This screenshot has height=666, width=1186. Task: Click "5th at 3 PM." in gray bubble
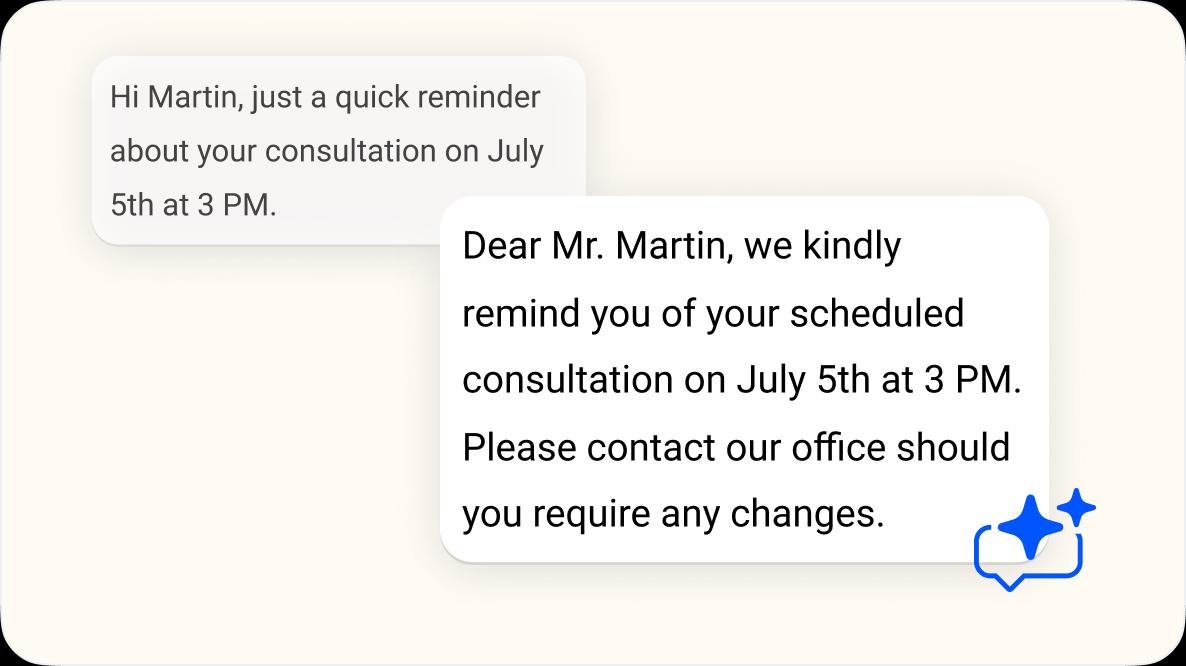point(192,205)
